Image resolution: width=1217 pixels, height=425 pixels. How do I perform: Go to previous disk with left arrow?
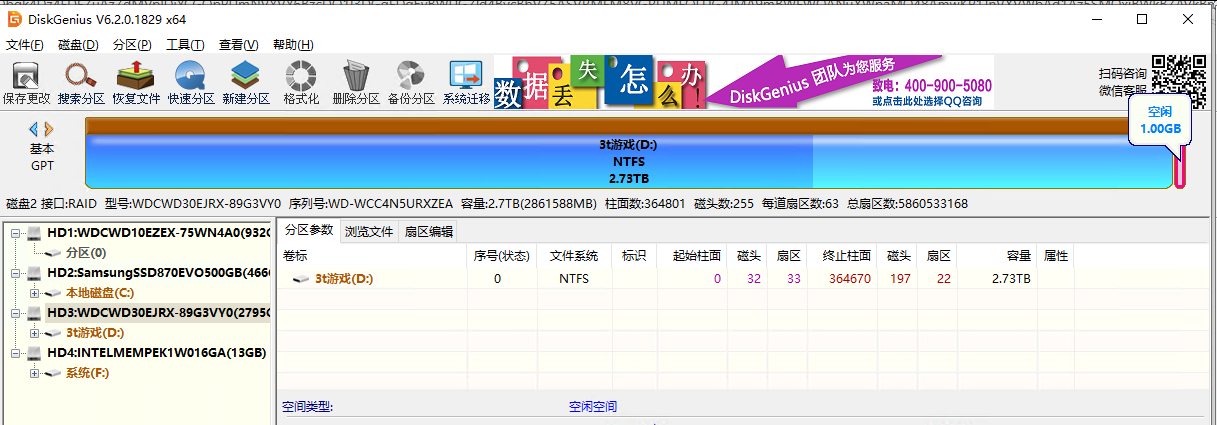(33, 129)
